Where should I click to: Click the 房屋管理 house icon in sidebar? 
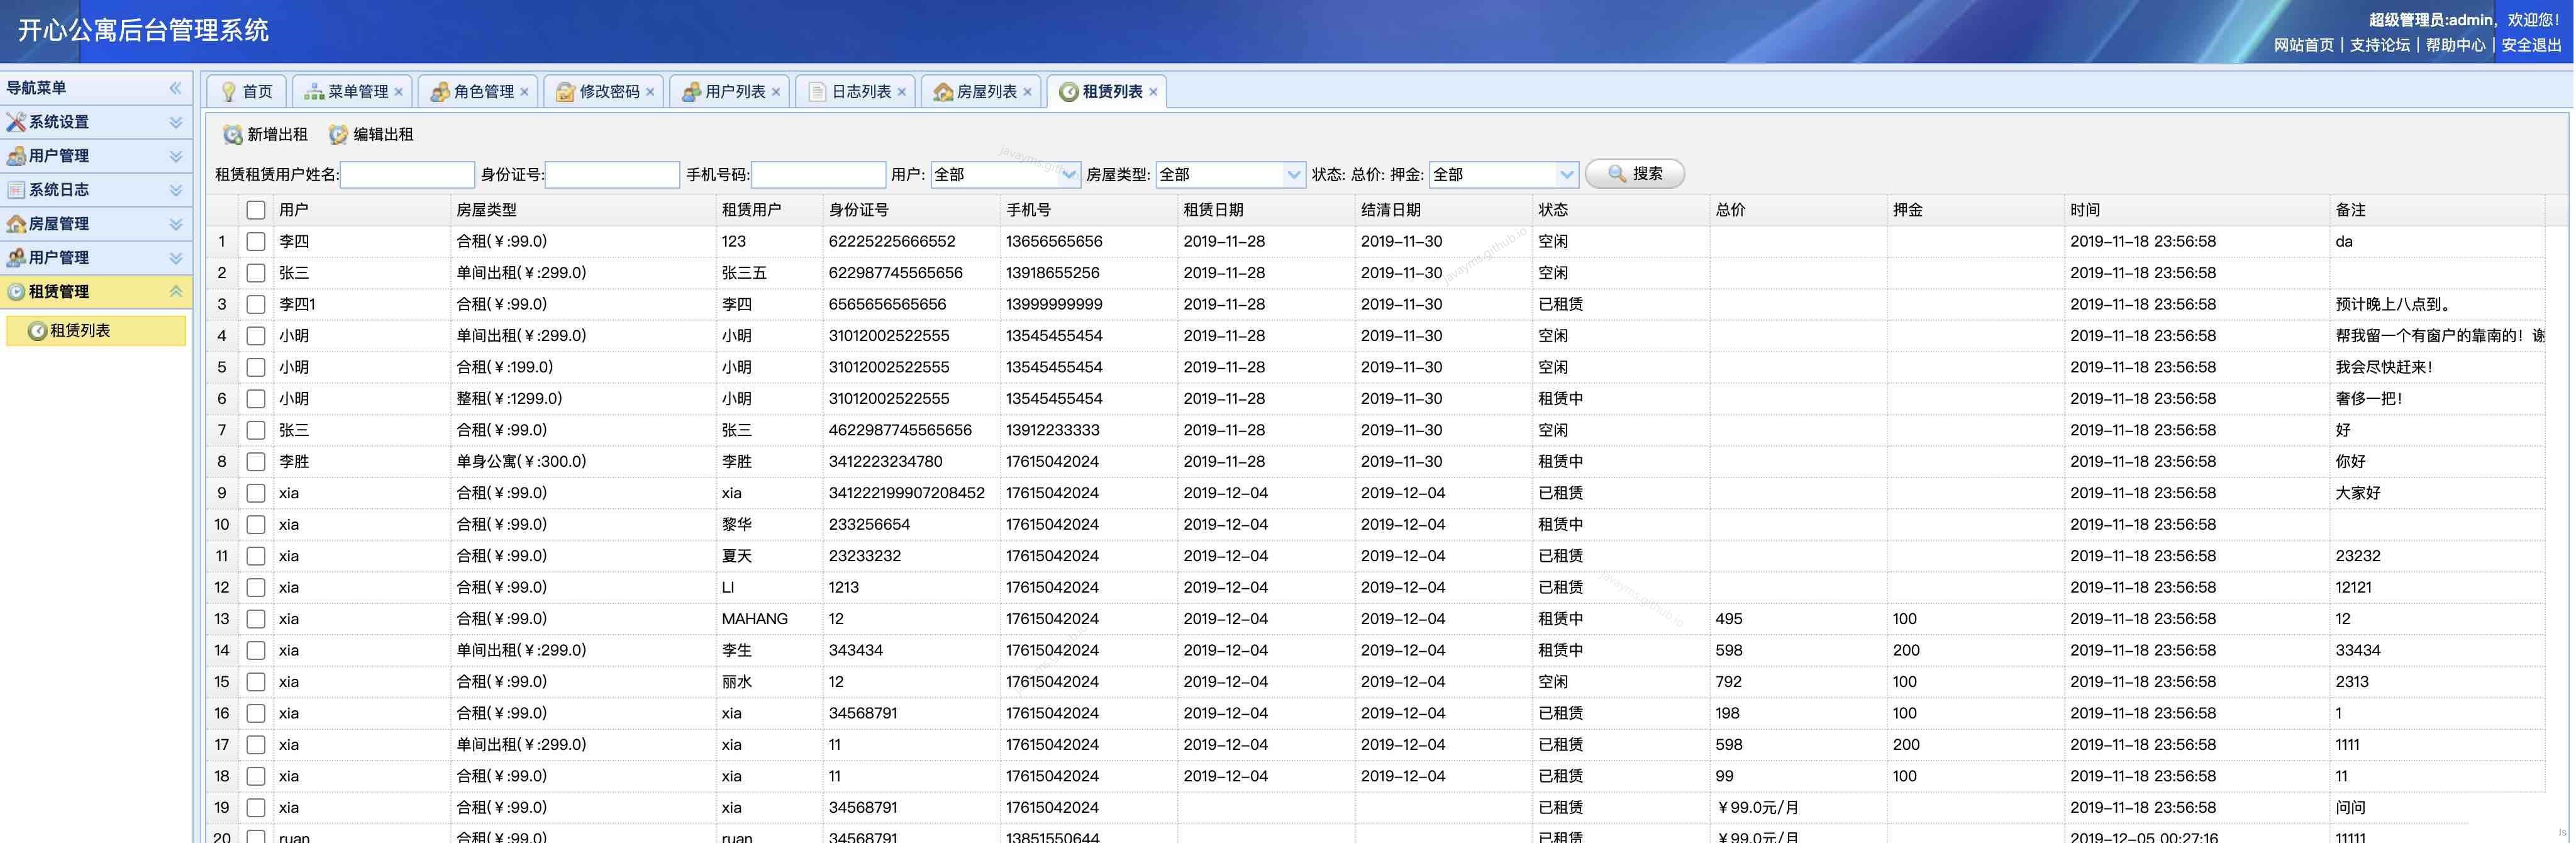coord(16,224)
